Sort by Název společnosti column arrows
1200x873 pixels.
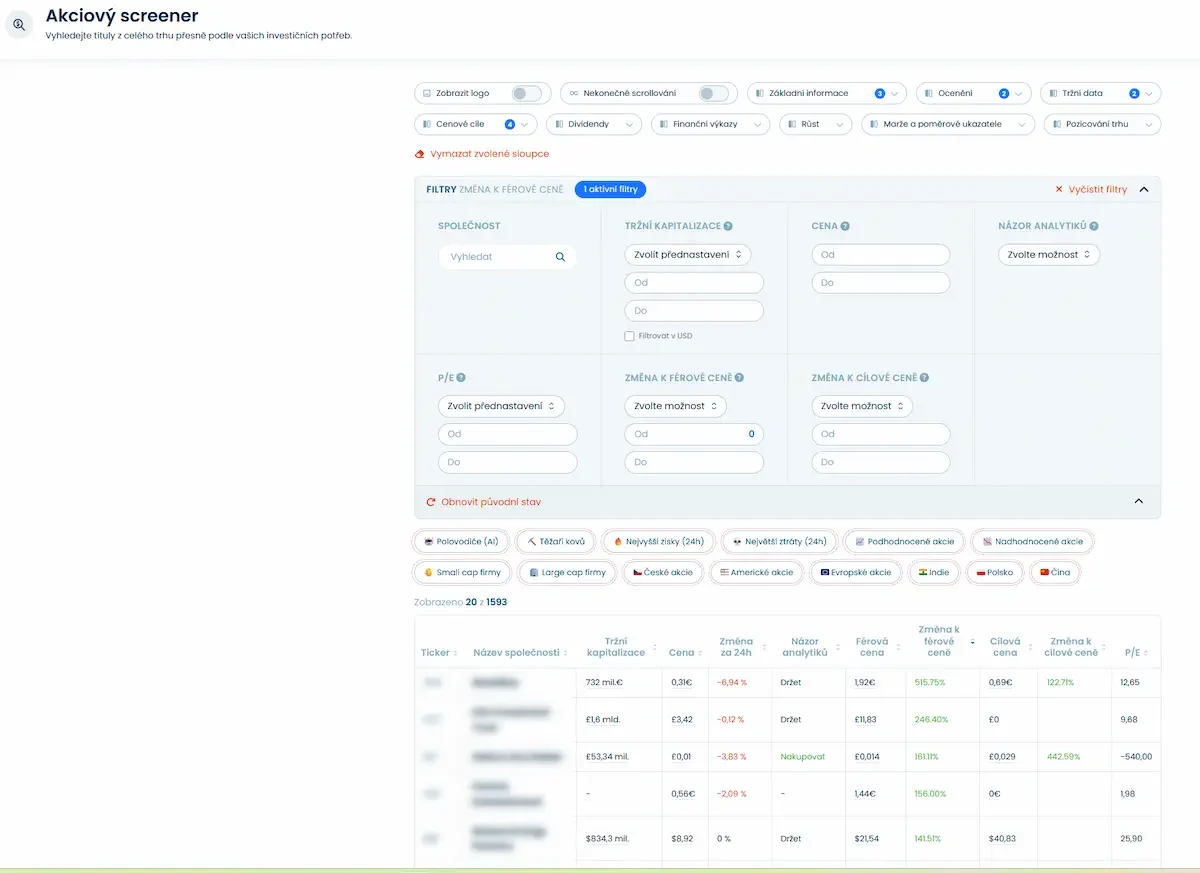565,653
